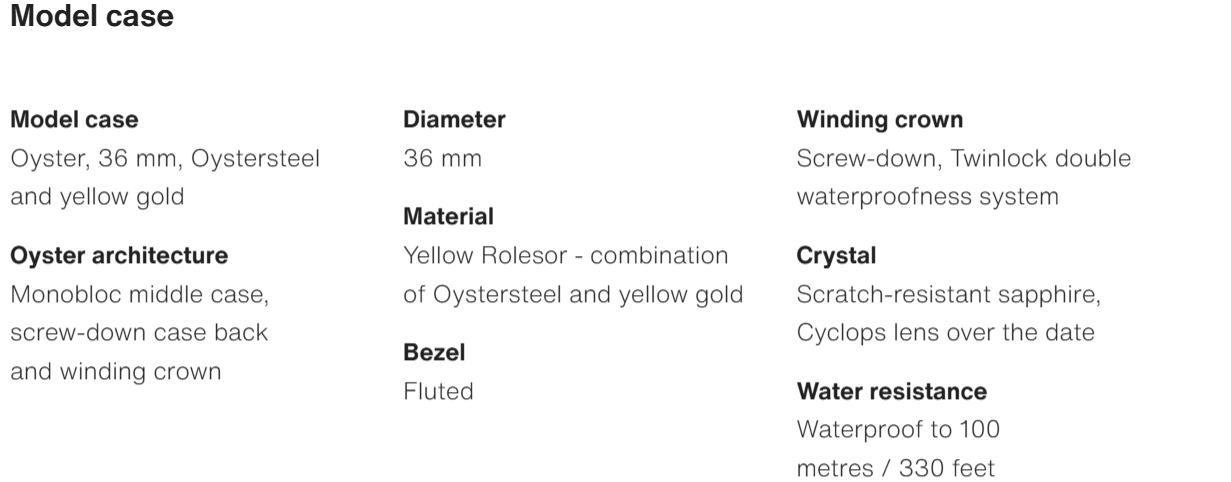Click the "Material" label

448,216
